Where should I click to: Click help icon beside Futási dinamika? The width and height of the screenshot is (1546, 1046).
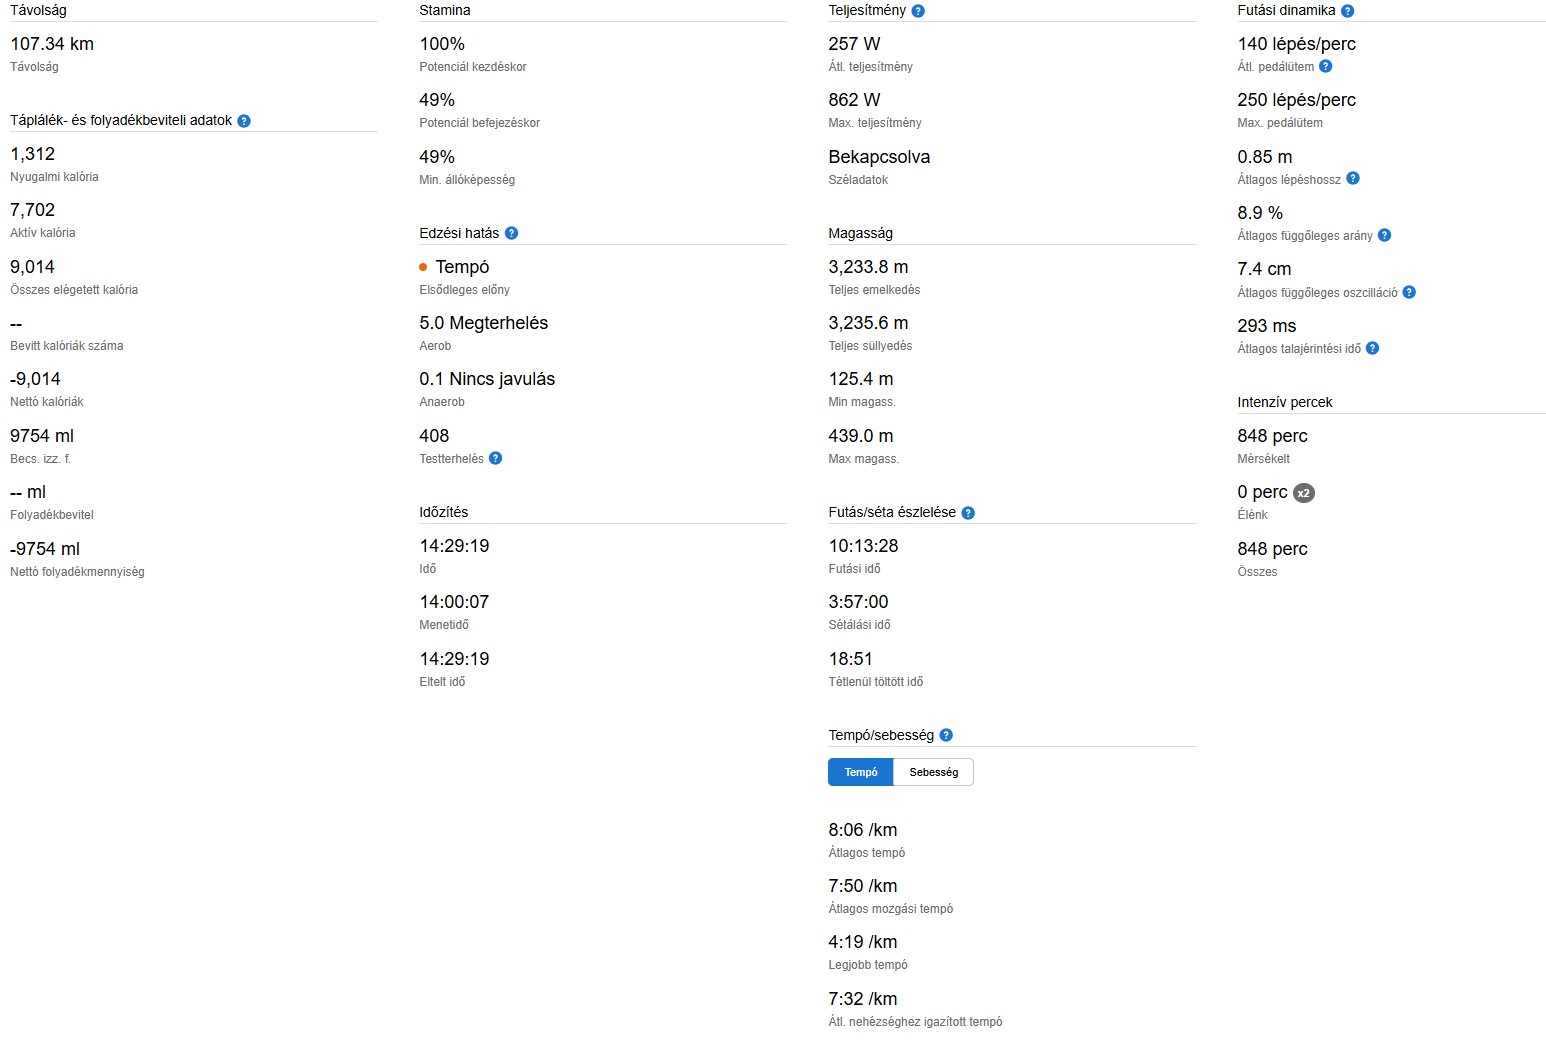[1347, 11]
